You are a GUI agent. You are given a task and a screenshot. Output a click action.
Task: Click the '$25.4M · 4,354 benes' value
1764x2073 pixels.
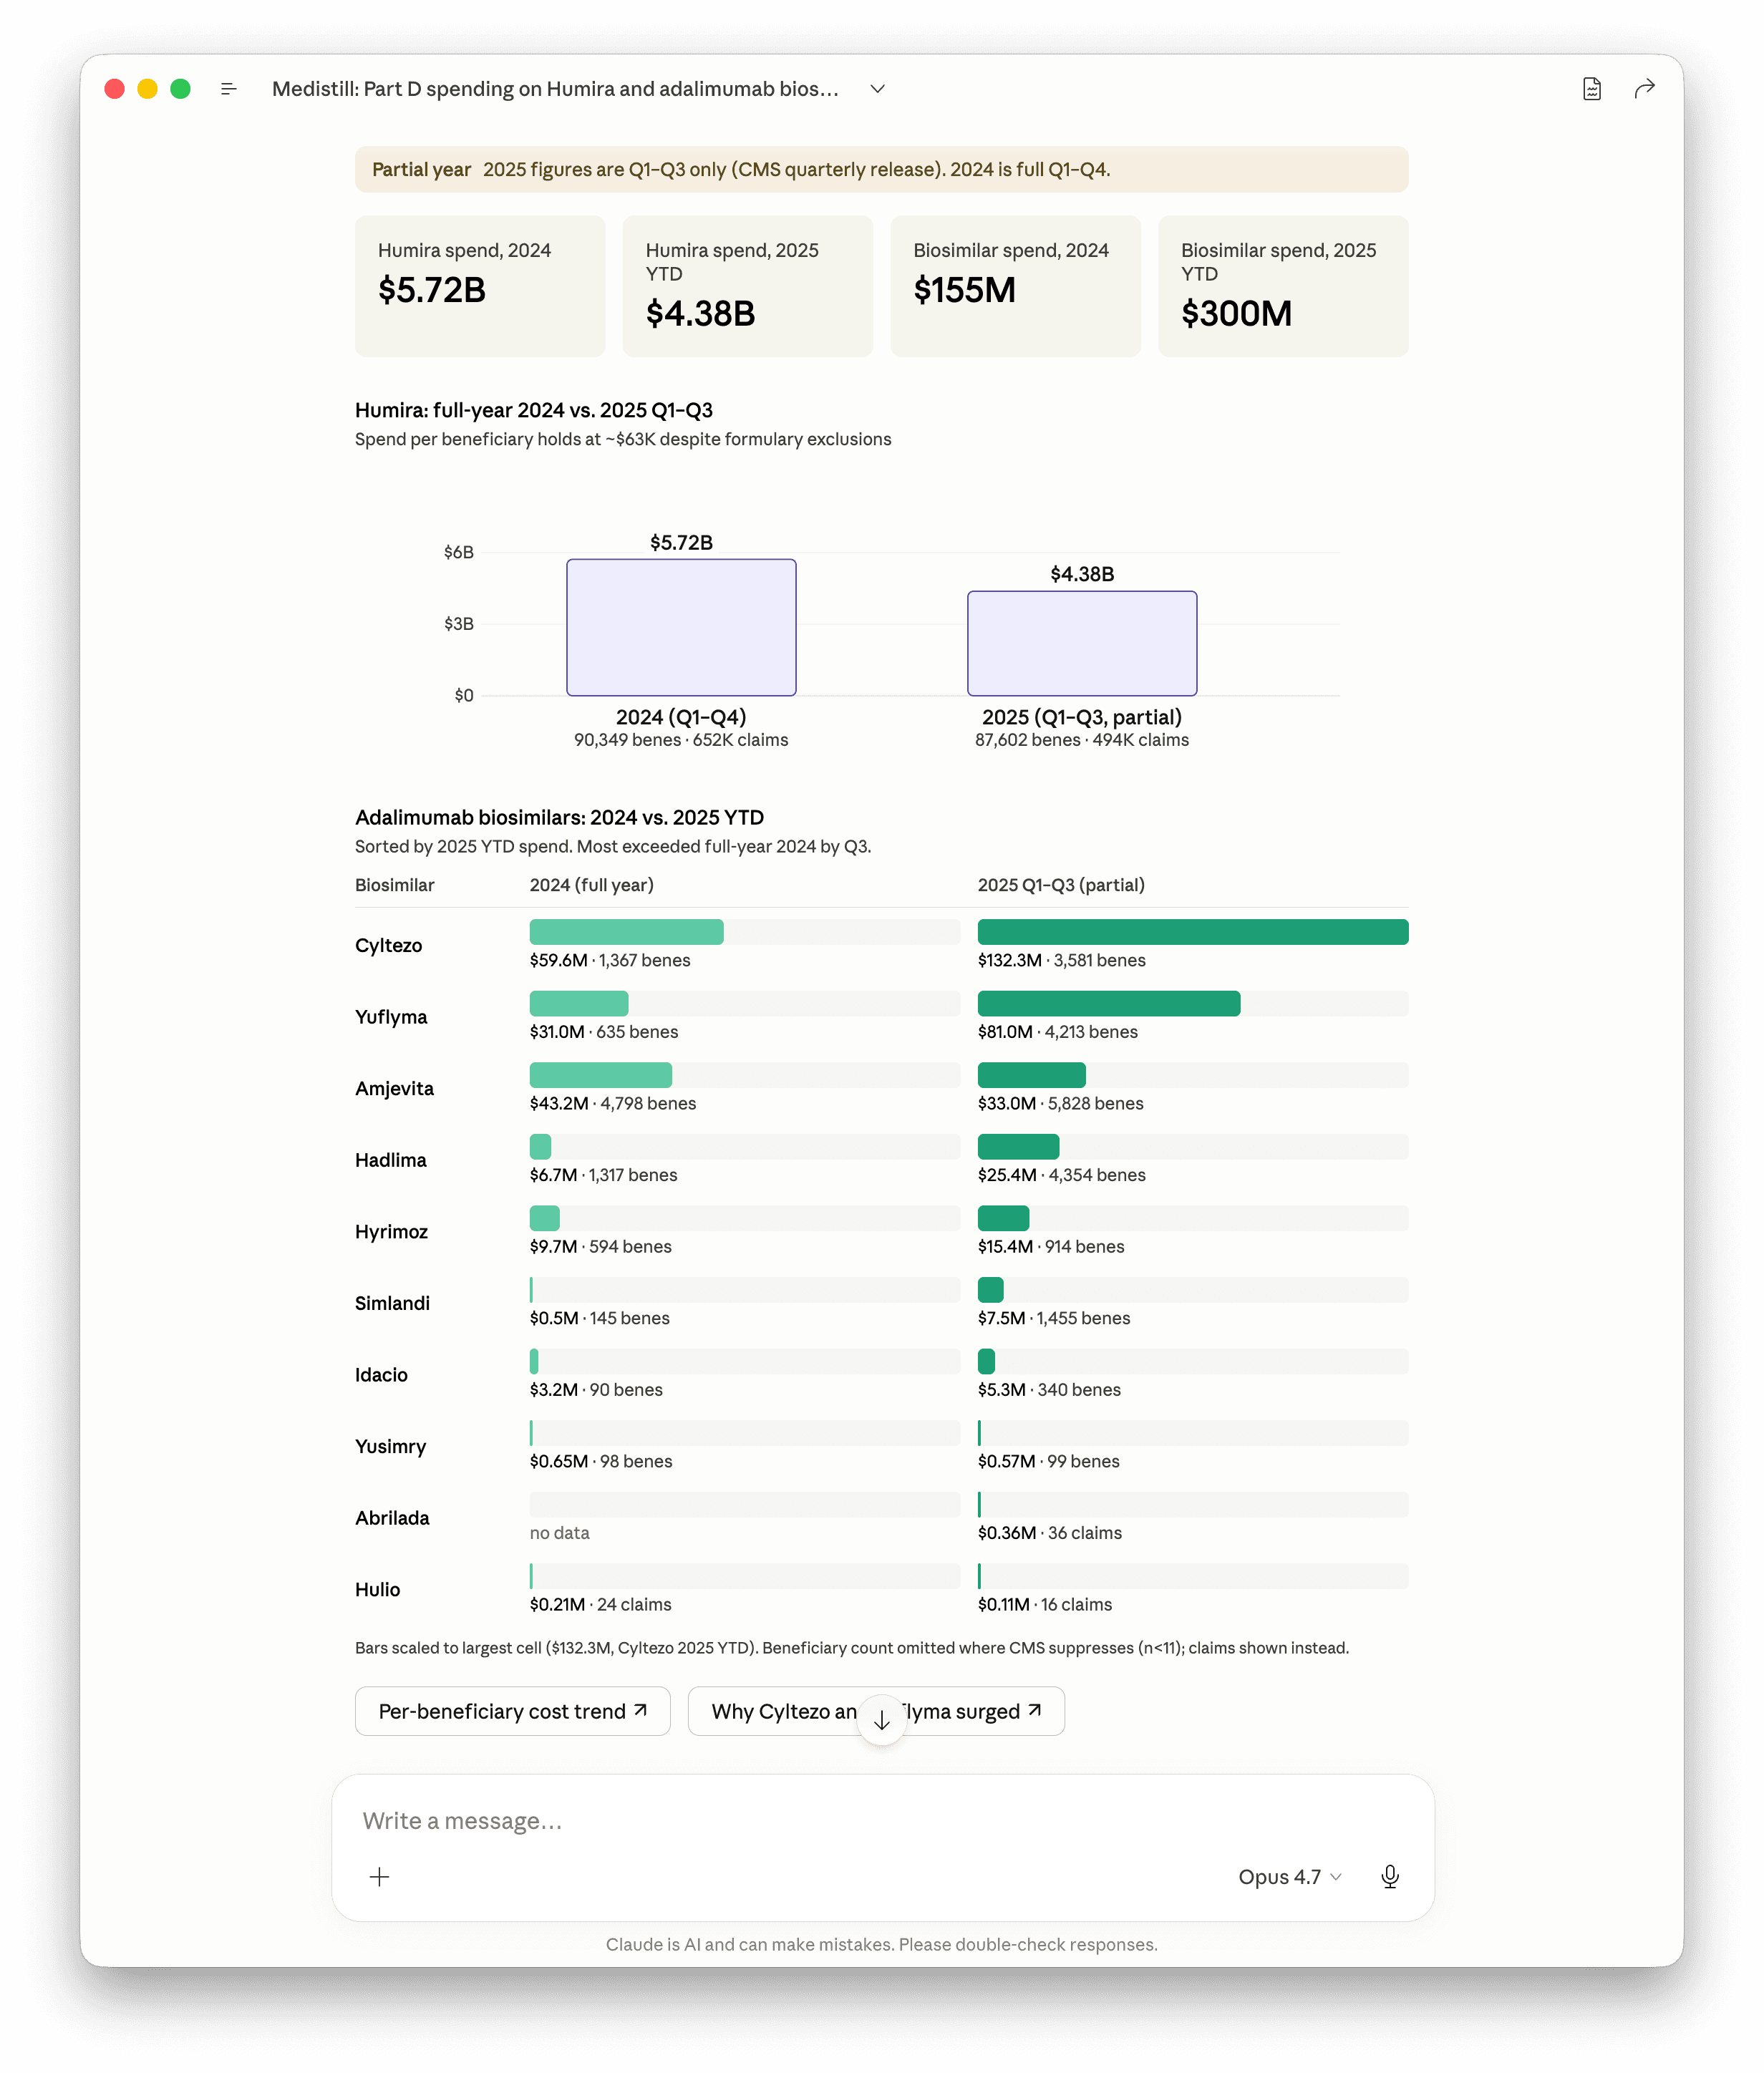[x=1061, y=1175]
